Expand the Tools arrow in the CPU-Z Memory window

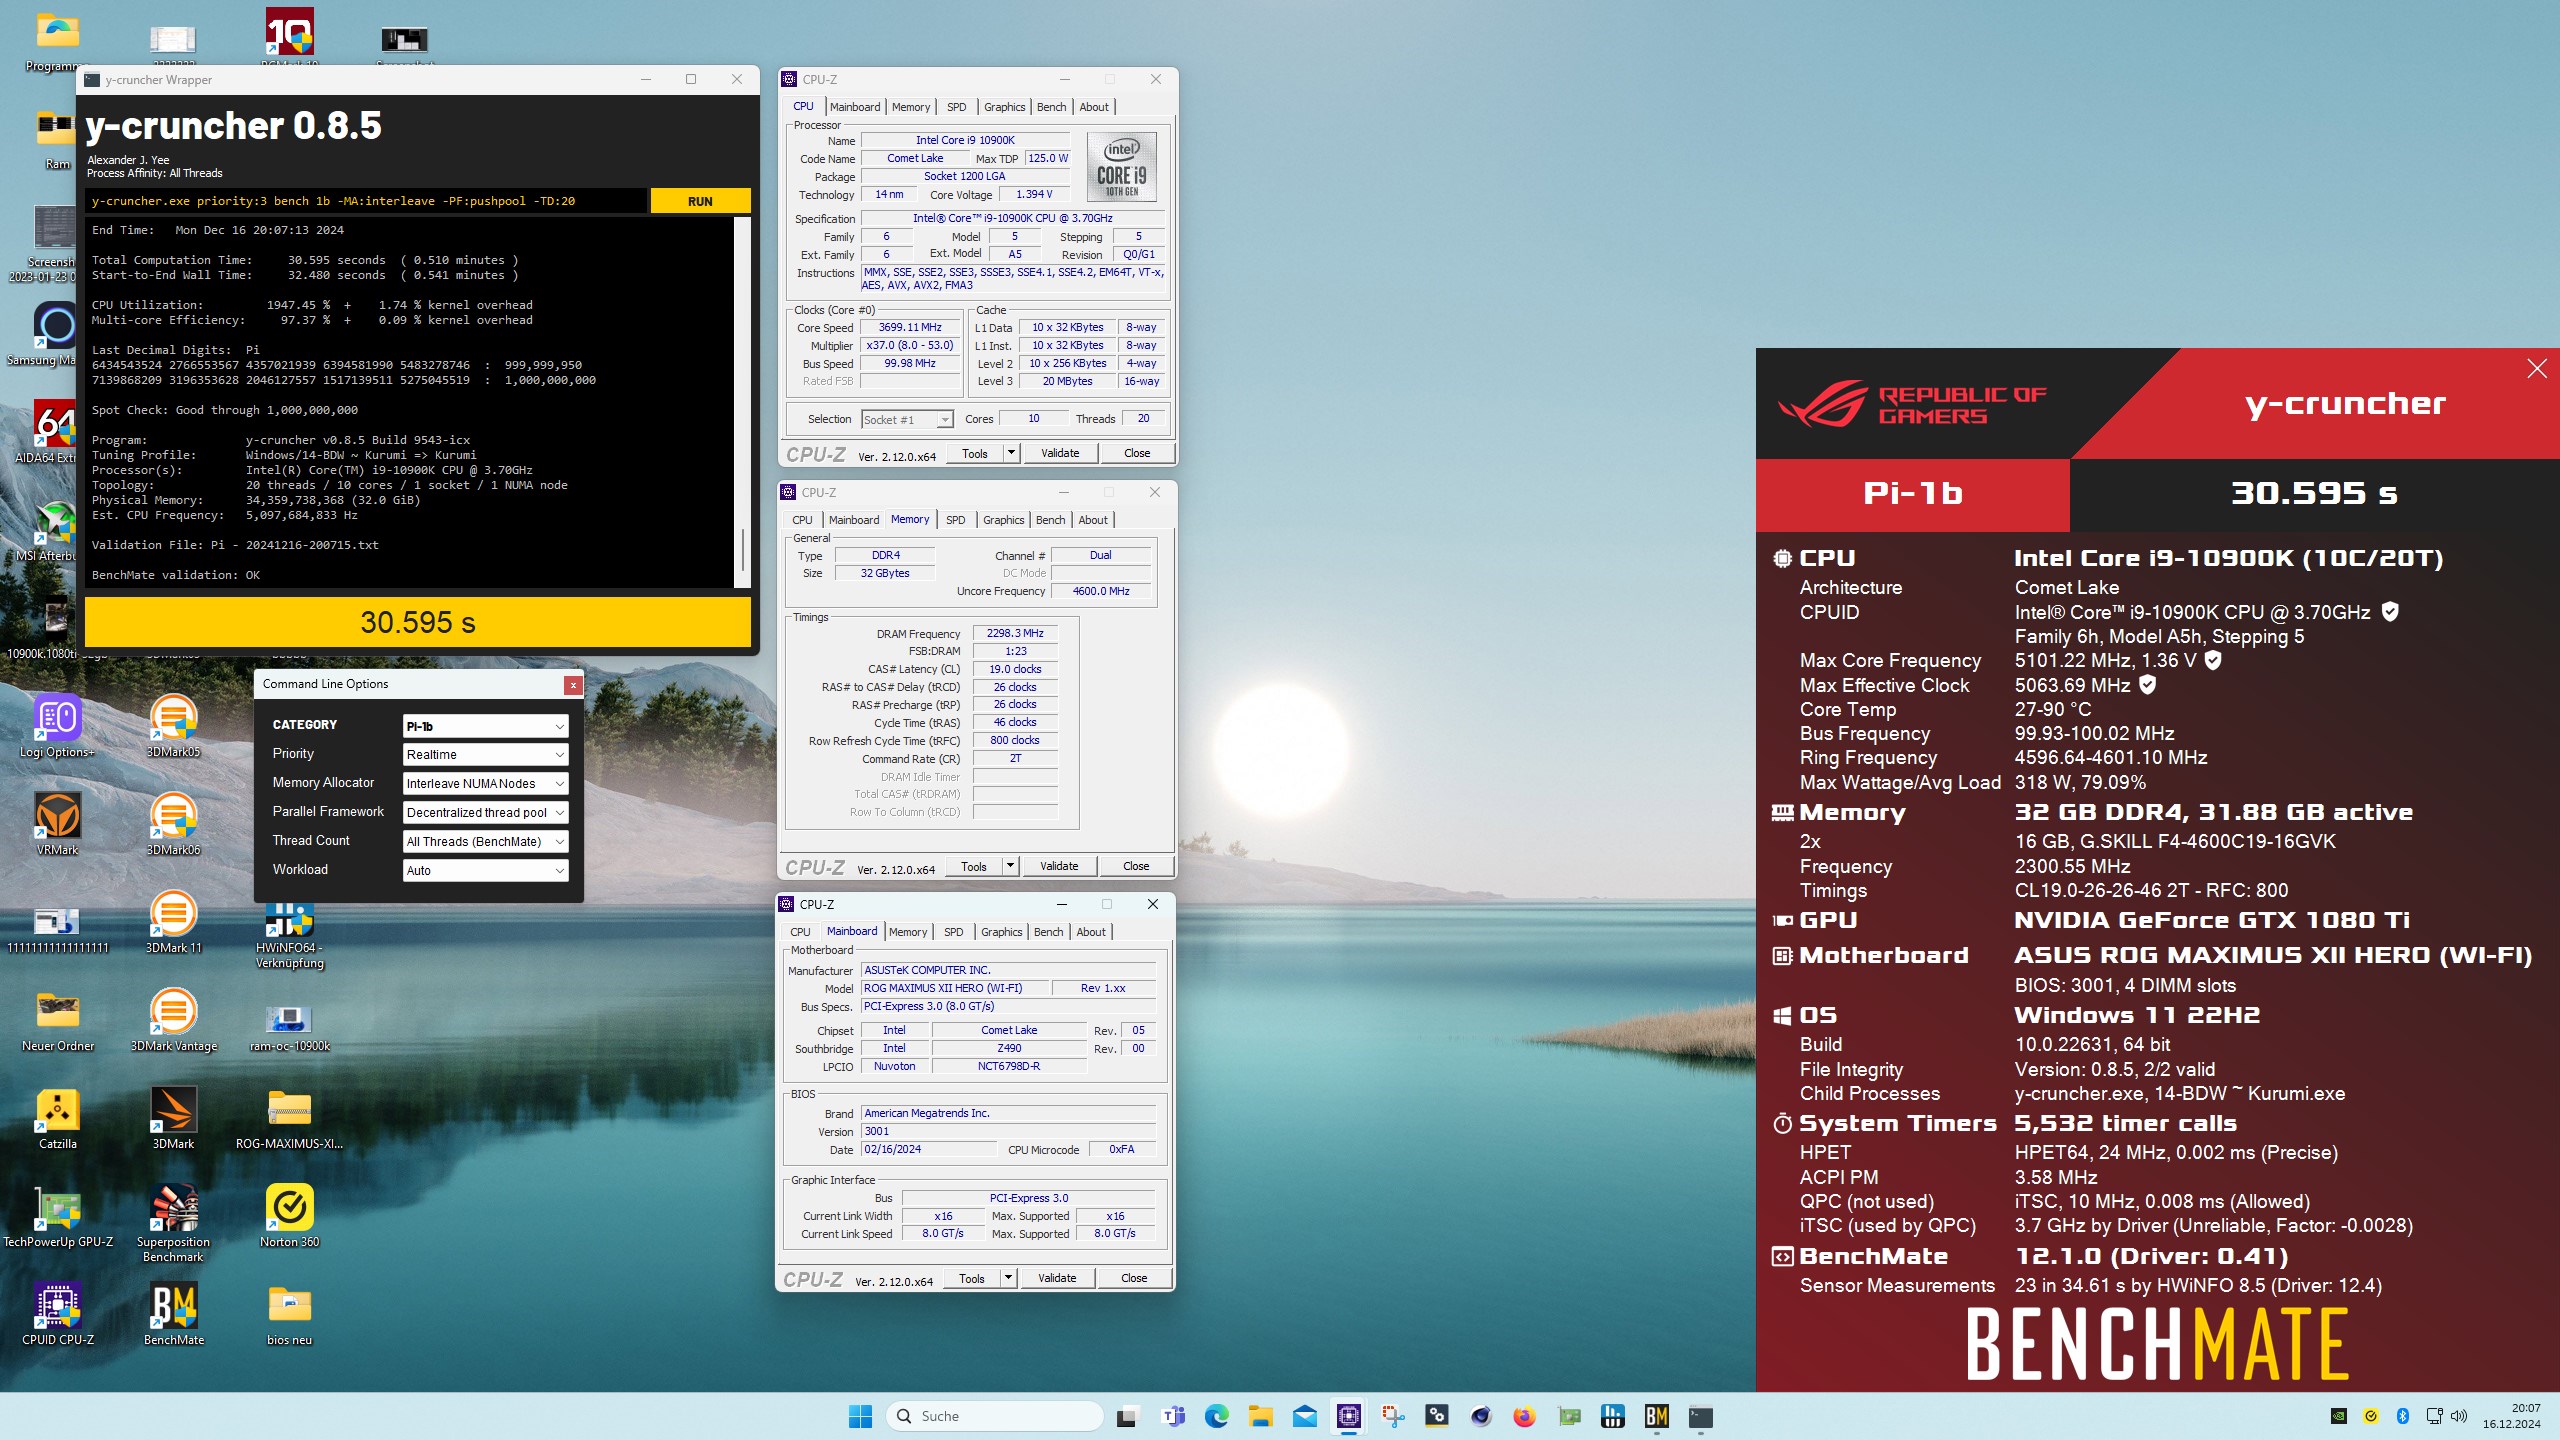point(1010,866)
